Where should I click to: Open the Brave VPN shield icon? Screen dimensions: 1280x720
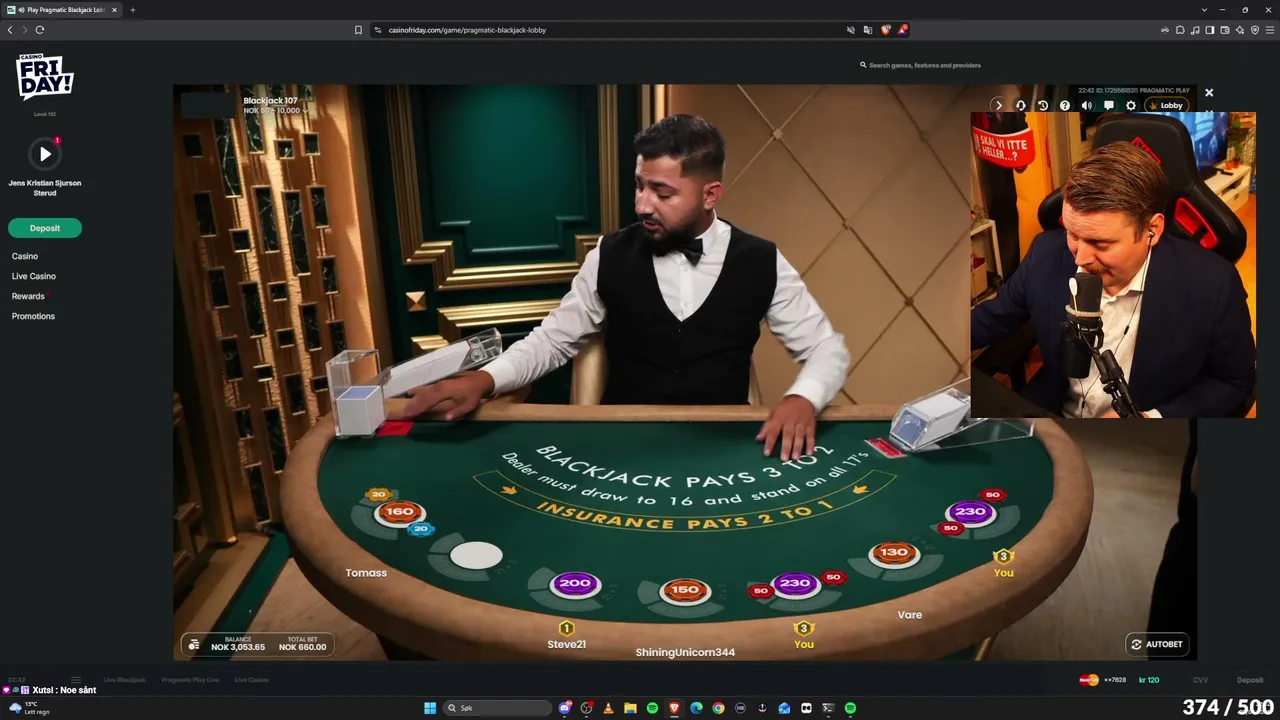click(x=1255, y=30)
